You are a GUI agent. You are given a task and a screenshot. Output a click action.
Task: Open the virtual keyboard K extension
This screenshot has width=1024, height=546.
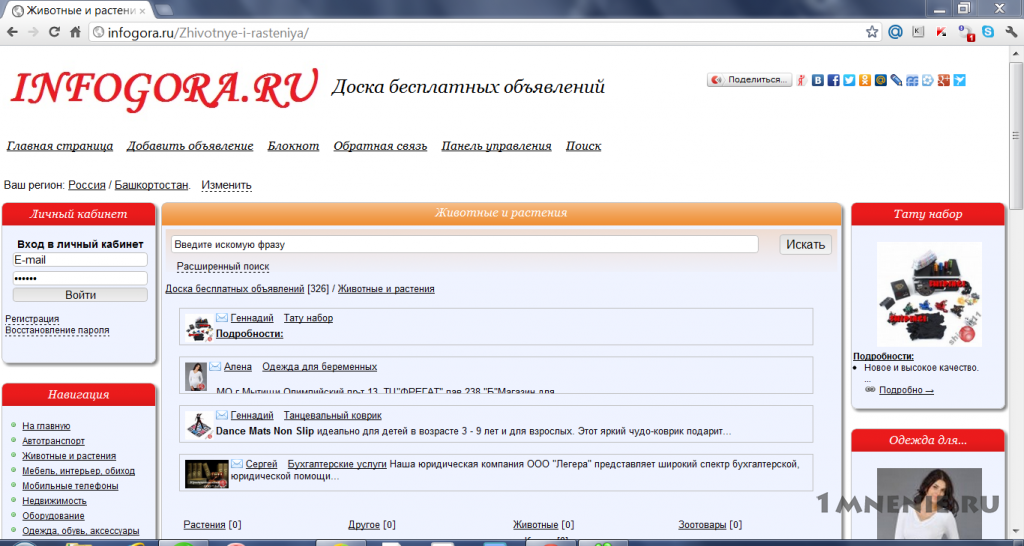[x=918, y=31]
